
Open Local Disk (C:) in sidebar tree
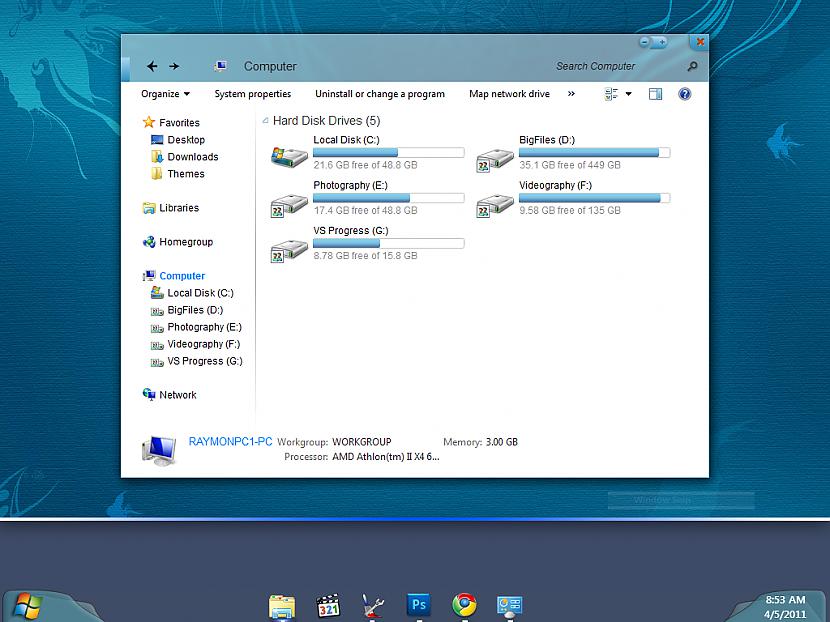click(200, 293)
